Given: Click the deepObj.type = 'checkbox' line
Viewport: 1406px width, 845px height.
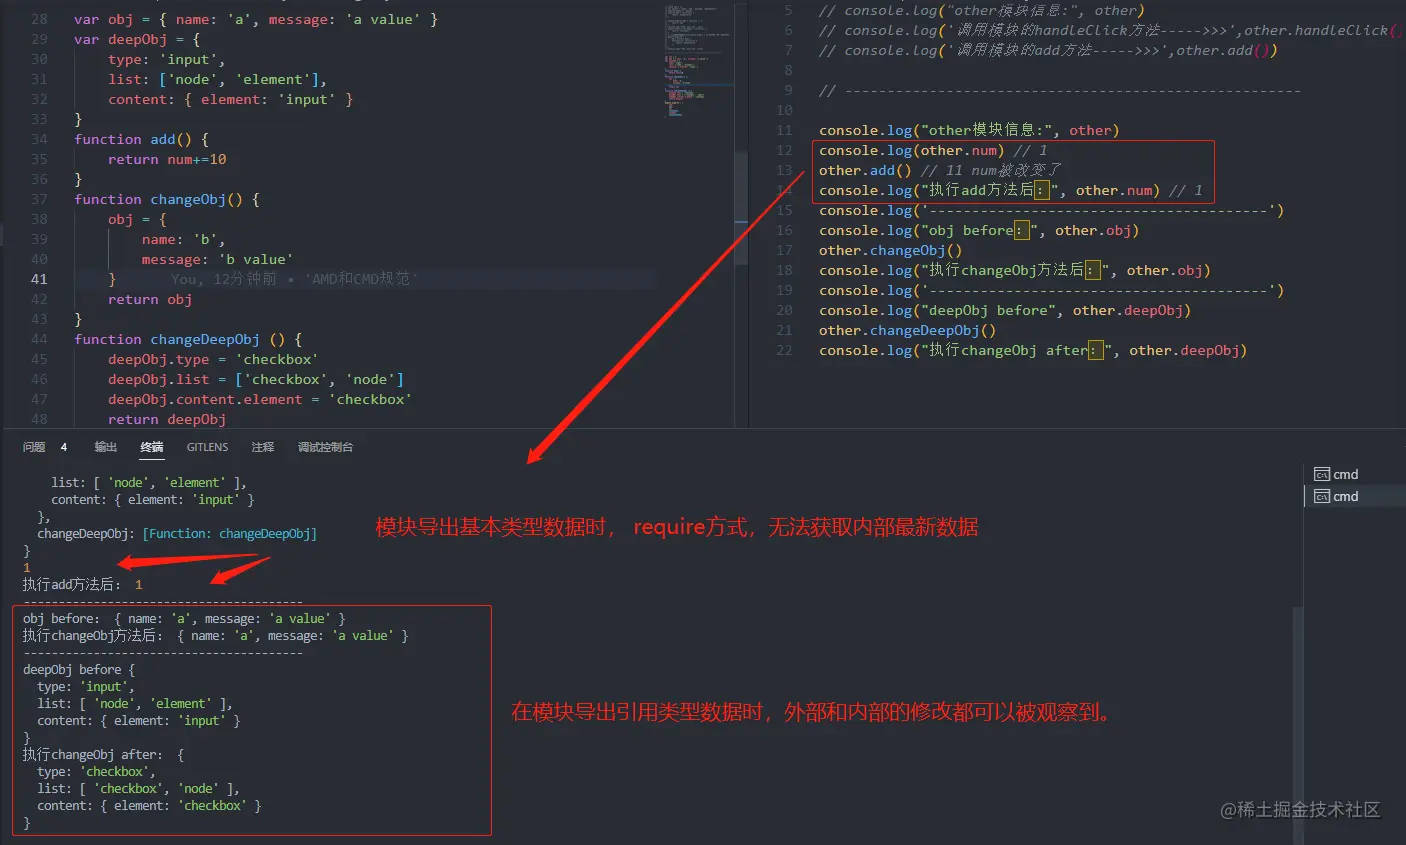Looking at the screenshot, I should point(213,359).
